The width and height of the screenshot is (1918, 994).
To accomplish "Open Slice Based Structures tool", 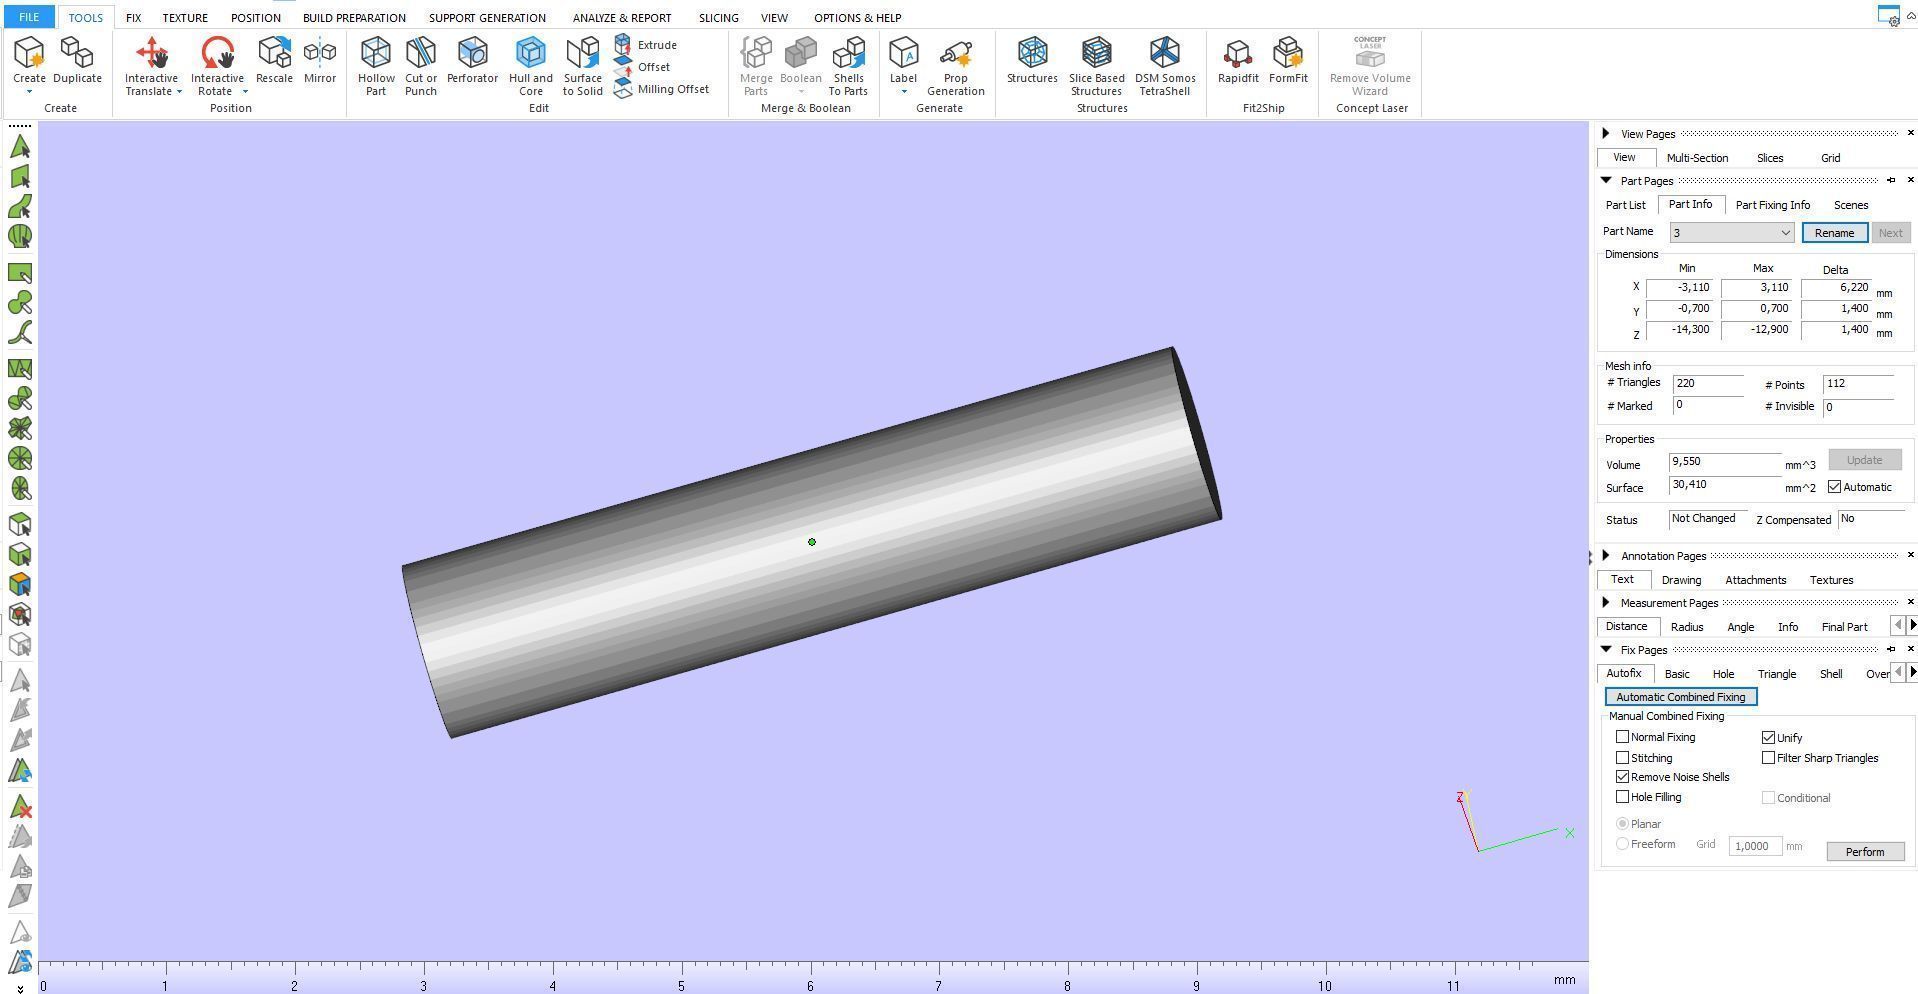I will [1097, 66].
